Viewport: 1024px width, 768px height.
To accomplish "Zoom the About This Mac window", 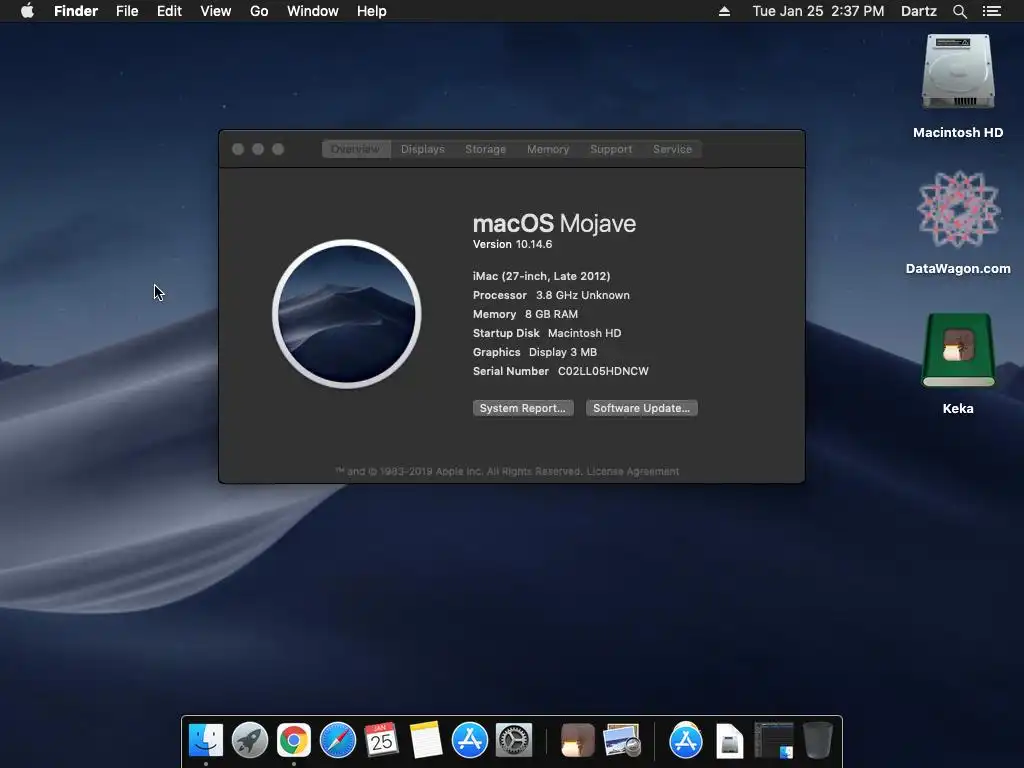I will [278, 149].
